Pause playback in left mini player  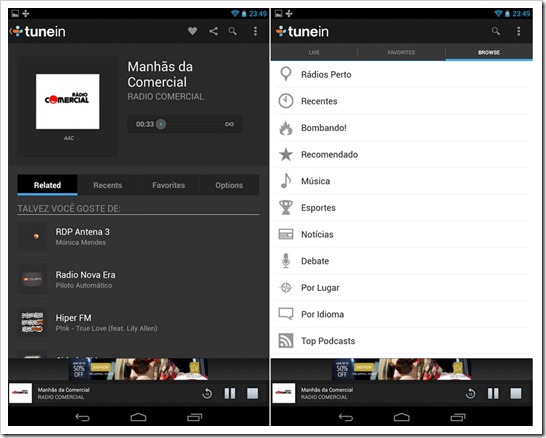pyautogui.click(x=230, y=394)
